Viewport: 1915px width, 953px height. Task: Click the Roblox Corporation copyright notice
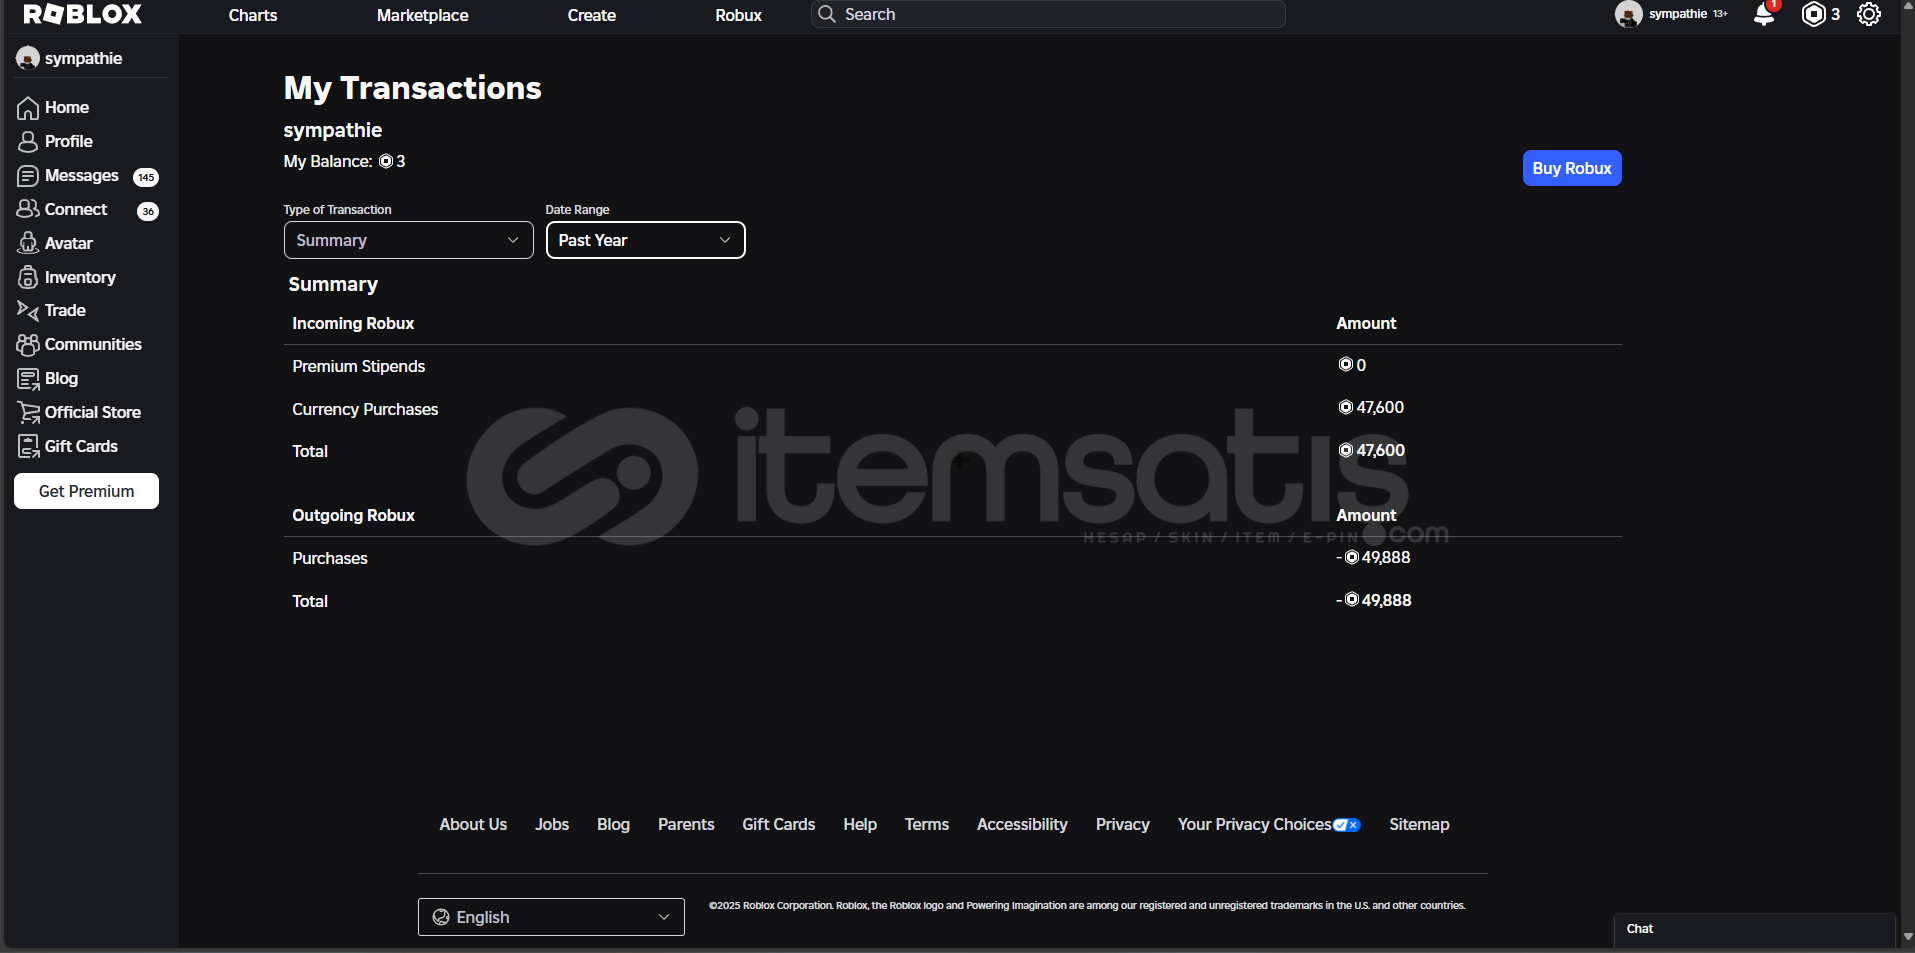1087,906
